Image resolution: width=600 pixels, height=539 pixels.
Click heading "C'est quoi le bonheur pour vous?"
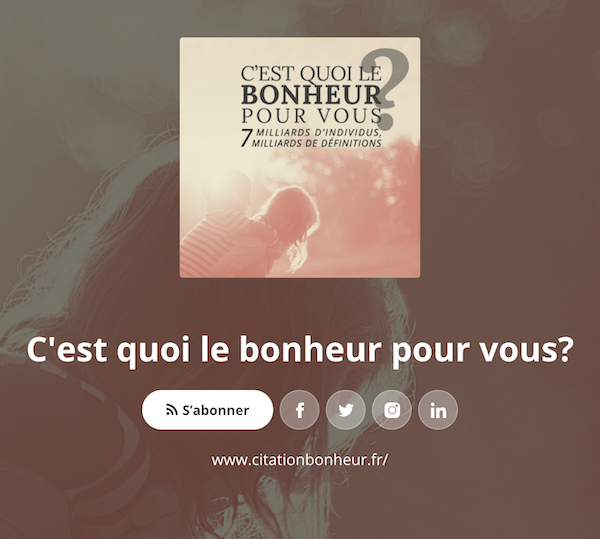300,350
